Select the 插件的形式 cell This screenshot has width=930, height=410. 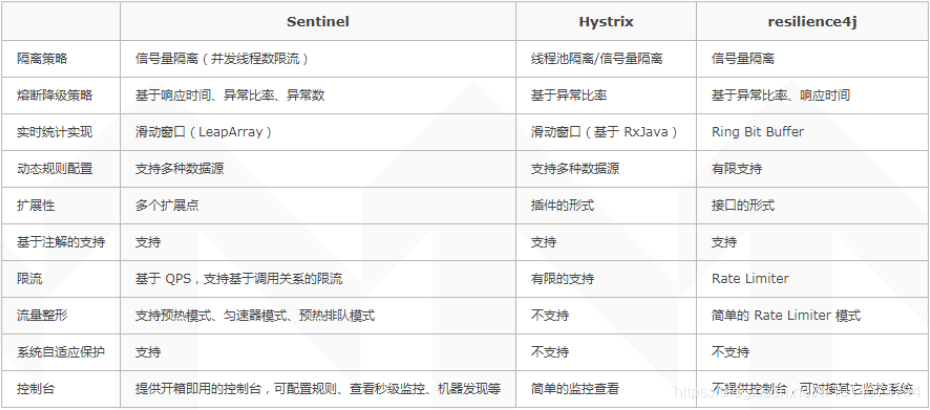click(x=562, y=205)
